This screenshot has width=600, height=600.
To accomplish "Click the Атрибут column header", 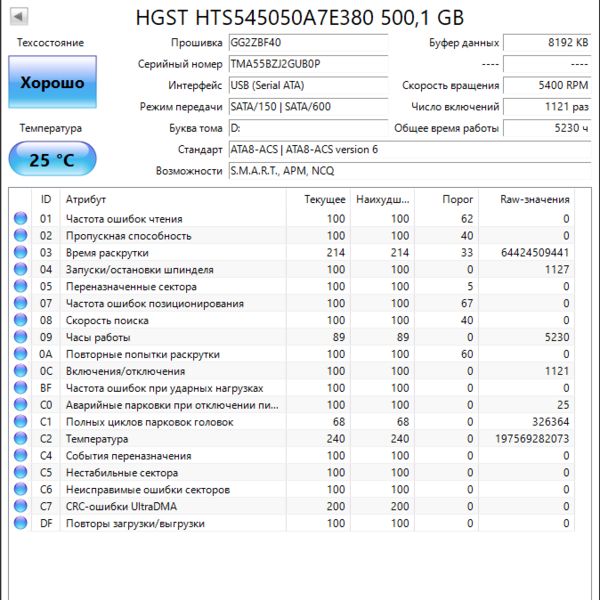I will (173, 199).
